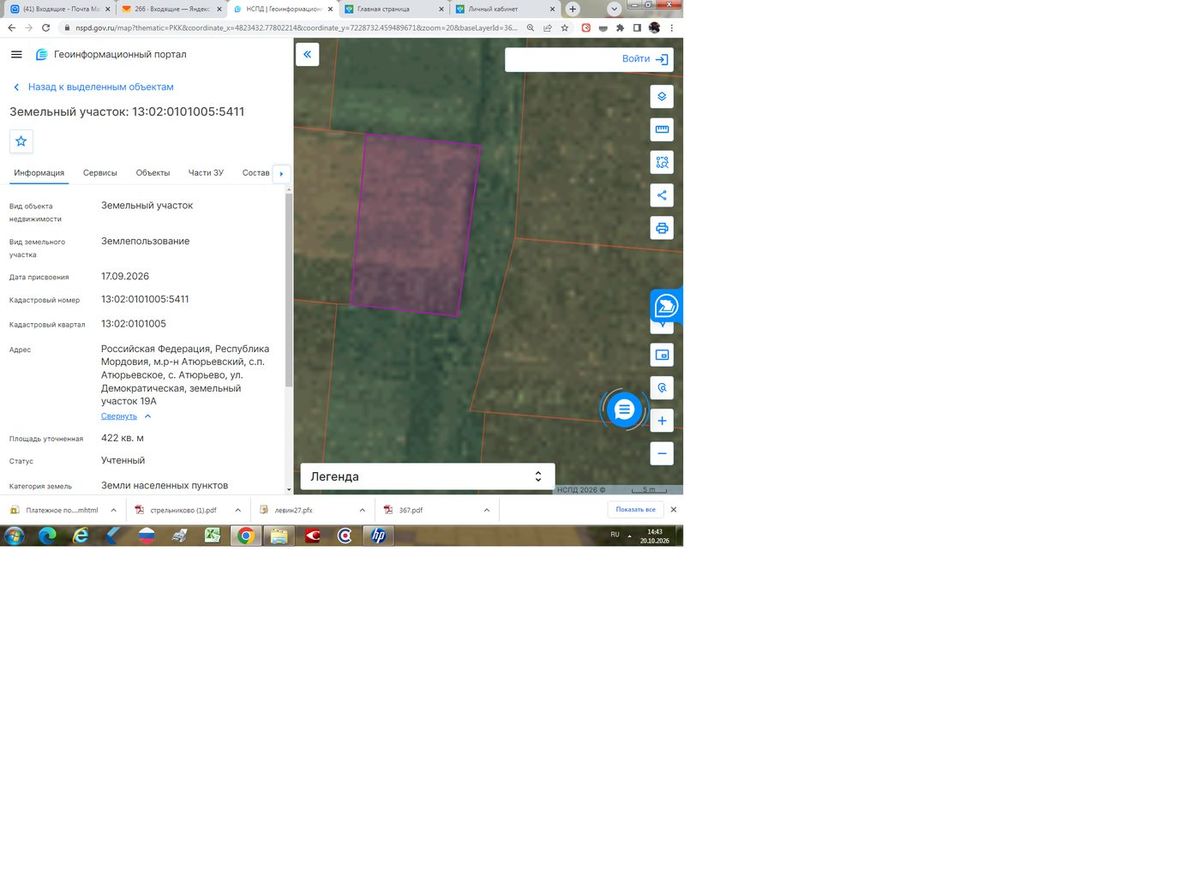
Task: Switch to the Объекты tab
Action: (153, 173)
